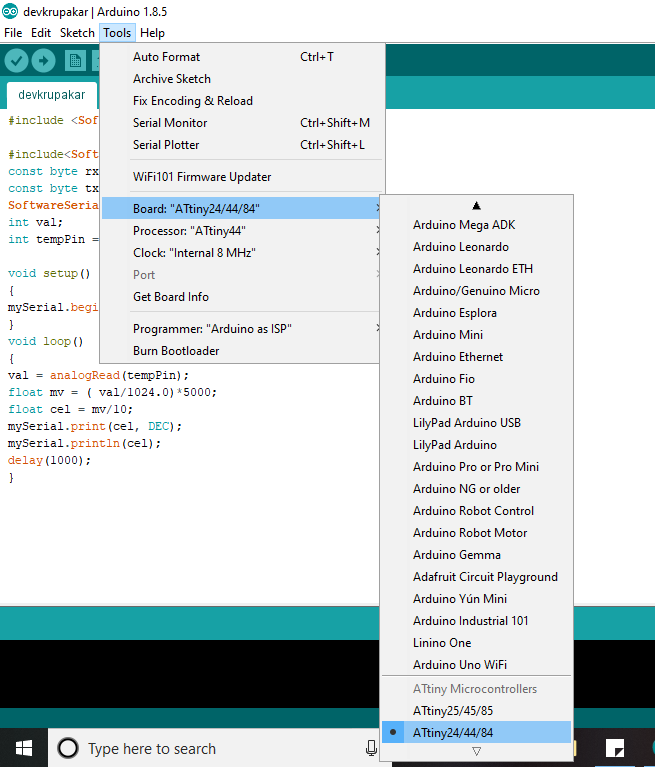The image size is (655, 767).
Task: Select Linino One board
Action: click(476, 643)
